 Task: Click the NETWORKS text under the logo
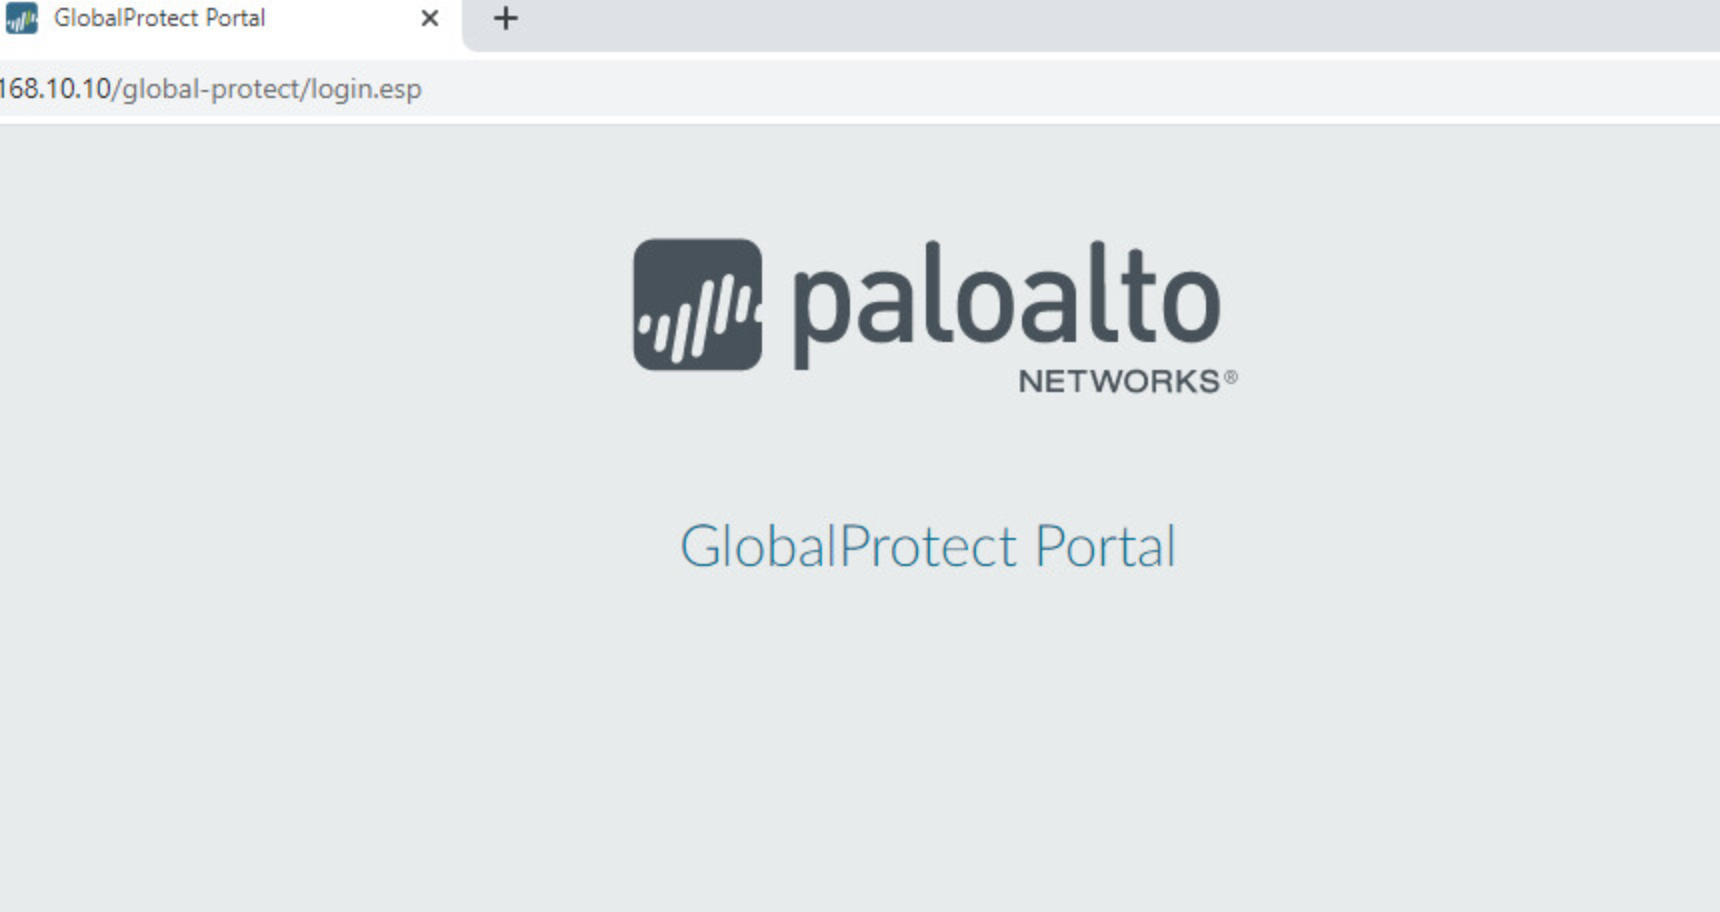tap(1119, 381)
